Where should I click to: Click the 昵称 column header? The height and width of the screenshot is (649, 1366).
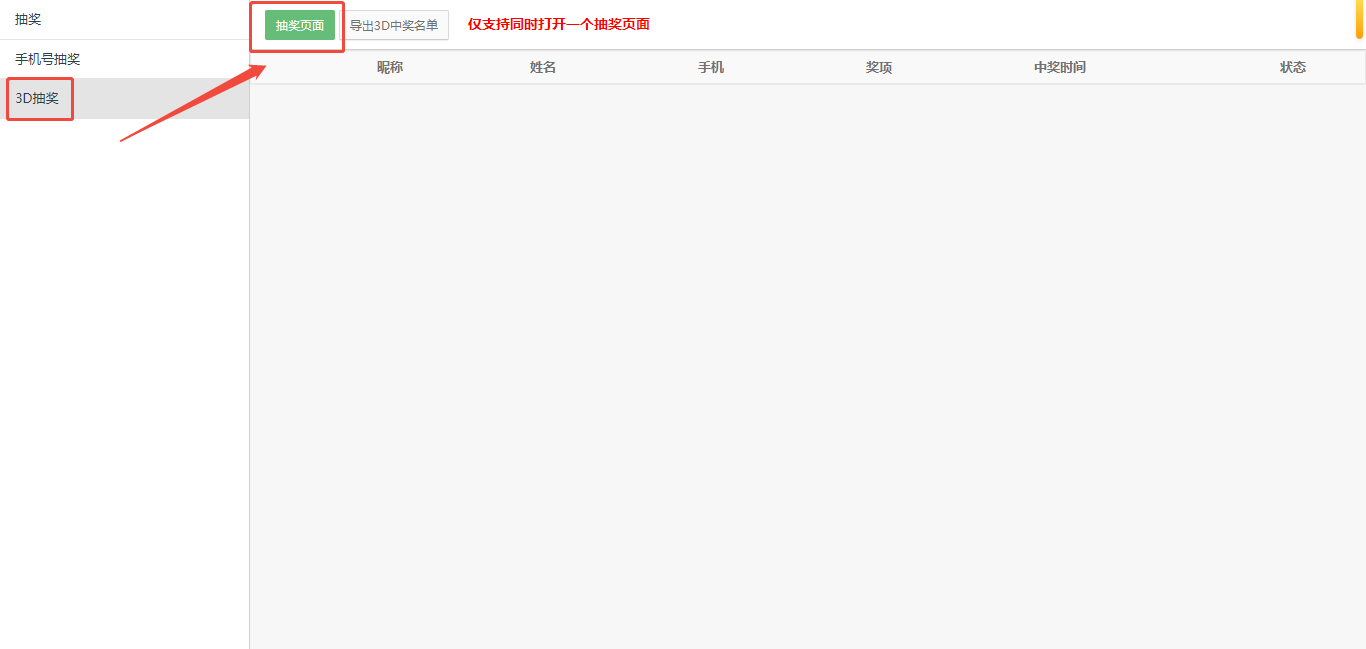click(390, 67)
